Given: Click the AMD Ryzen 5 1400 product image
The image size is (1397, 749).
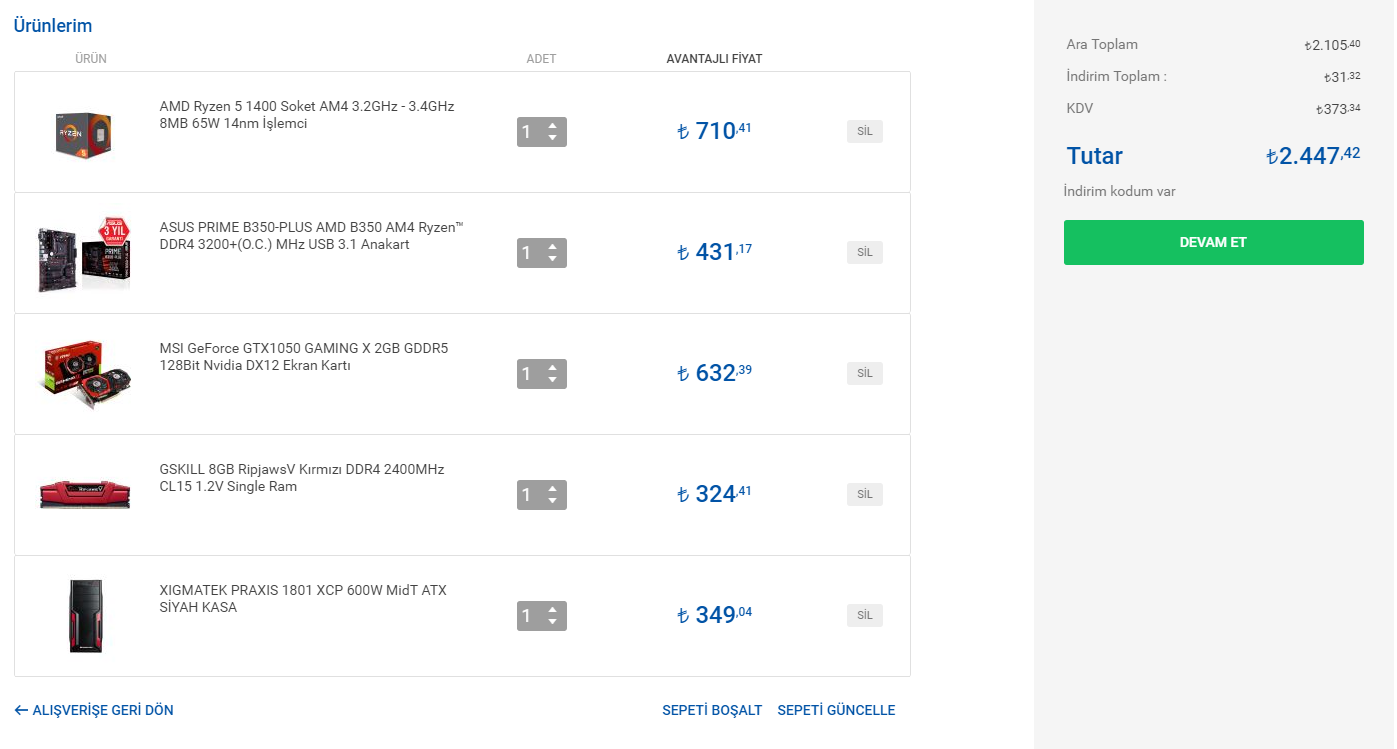Looking at the screenshot, I should (84, 132).
